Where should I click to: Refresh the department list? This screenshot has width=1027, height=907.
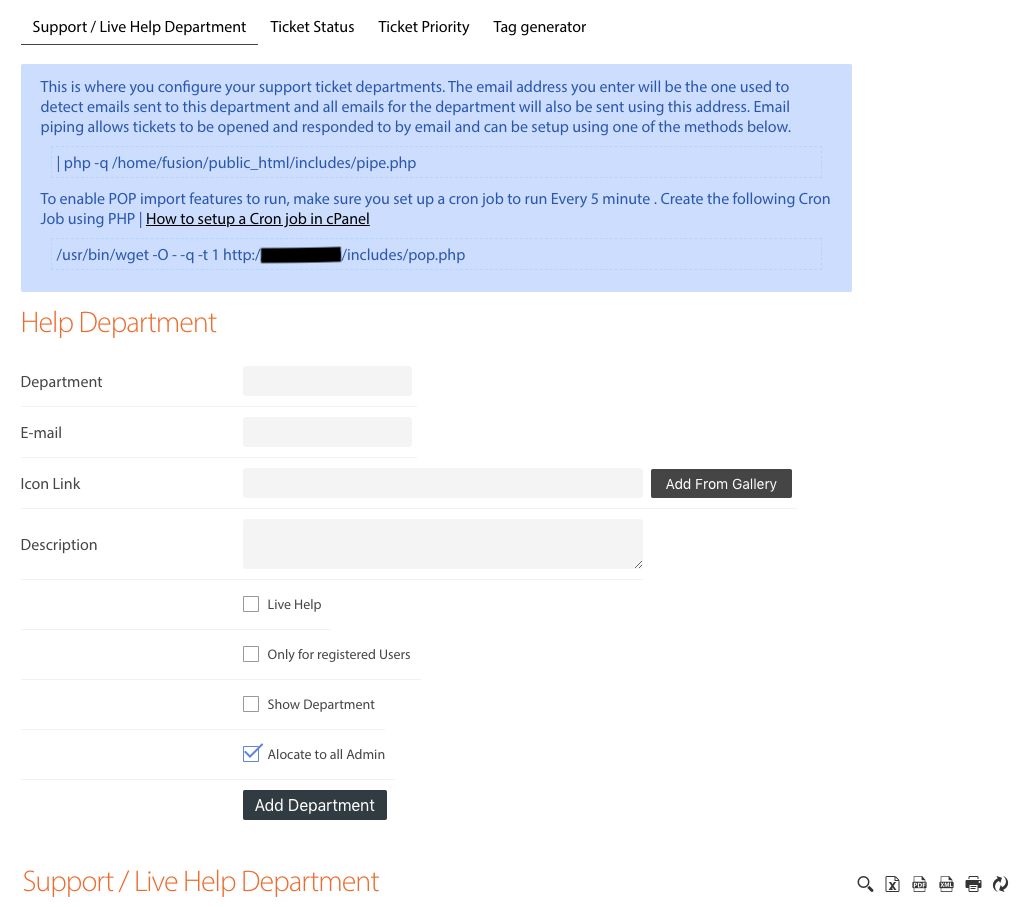(1000, 884)
